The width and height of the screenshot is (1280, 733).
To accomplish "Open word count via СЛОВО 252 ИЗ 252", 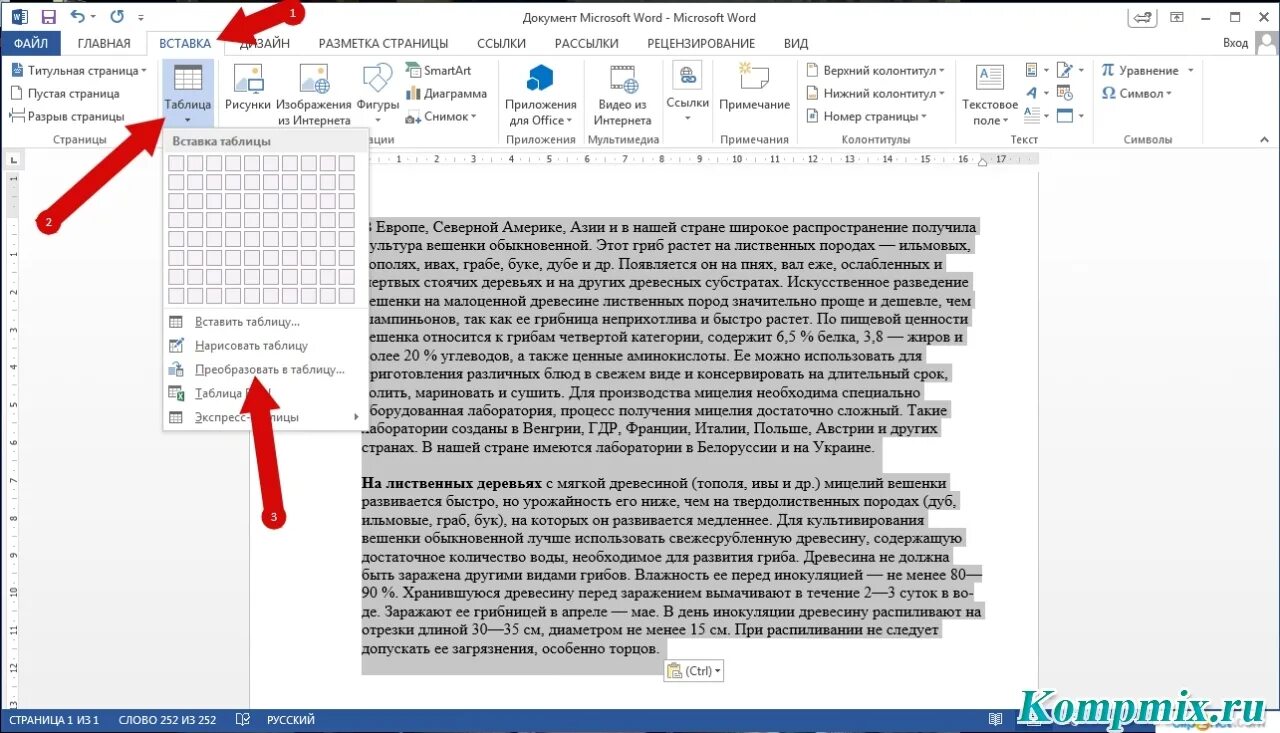I will tap(167, 720).
